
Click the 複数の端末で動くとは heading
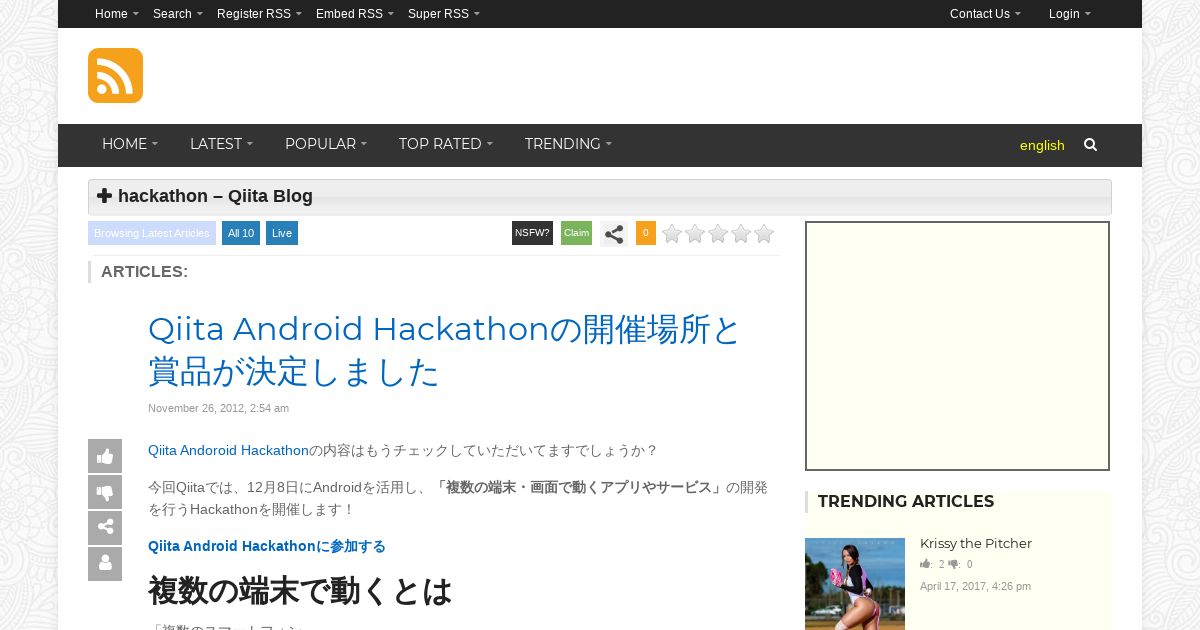click(300, 591)
